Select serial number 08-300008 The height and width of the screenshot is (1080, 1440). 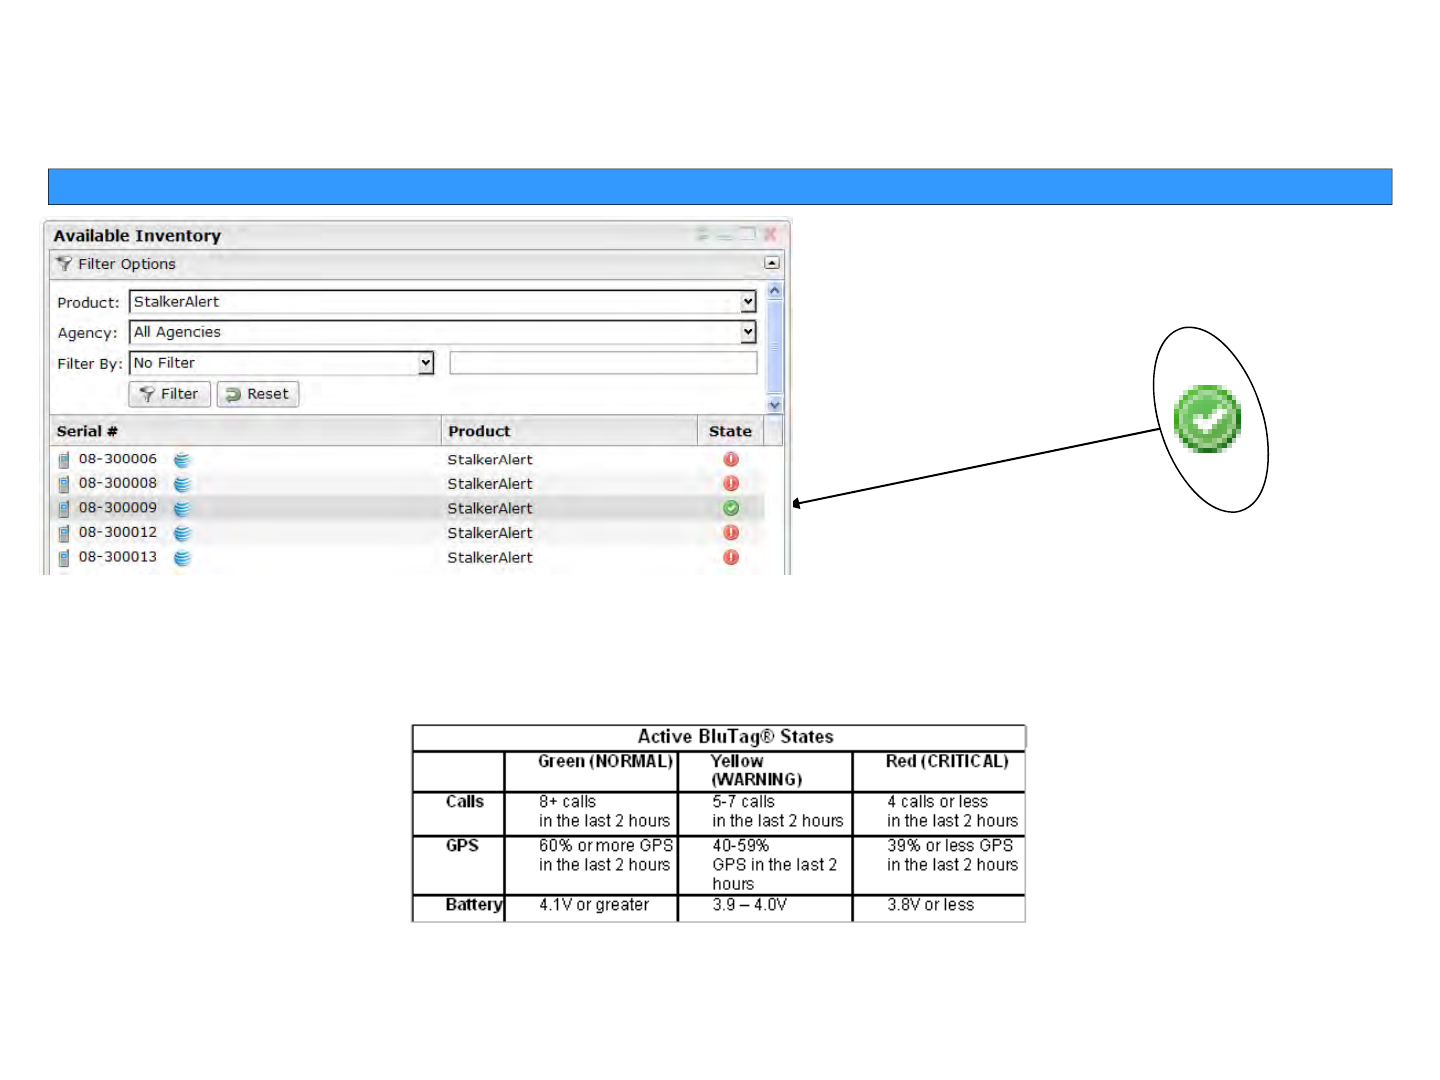point(118,483)
